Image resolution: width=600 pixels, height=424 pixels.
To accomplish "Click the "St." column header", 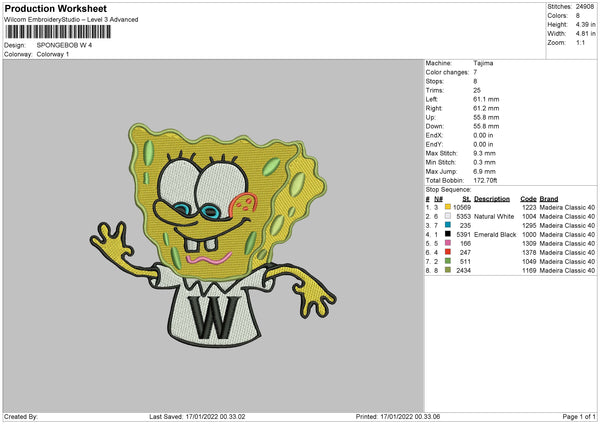I will coord(466,199).
